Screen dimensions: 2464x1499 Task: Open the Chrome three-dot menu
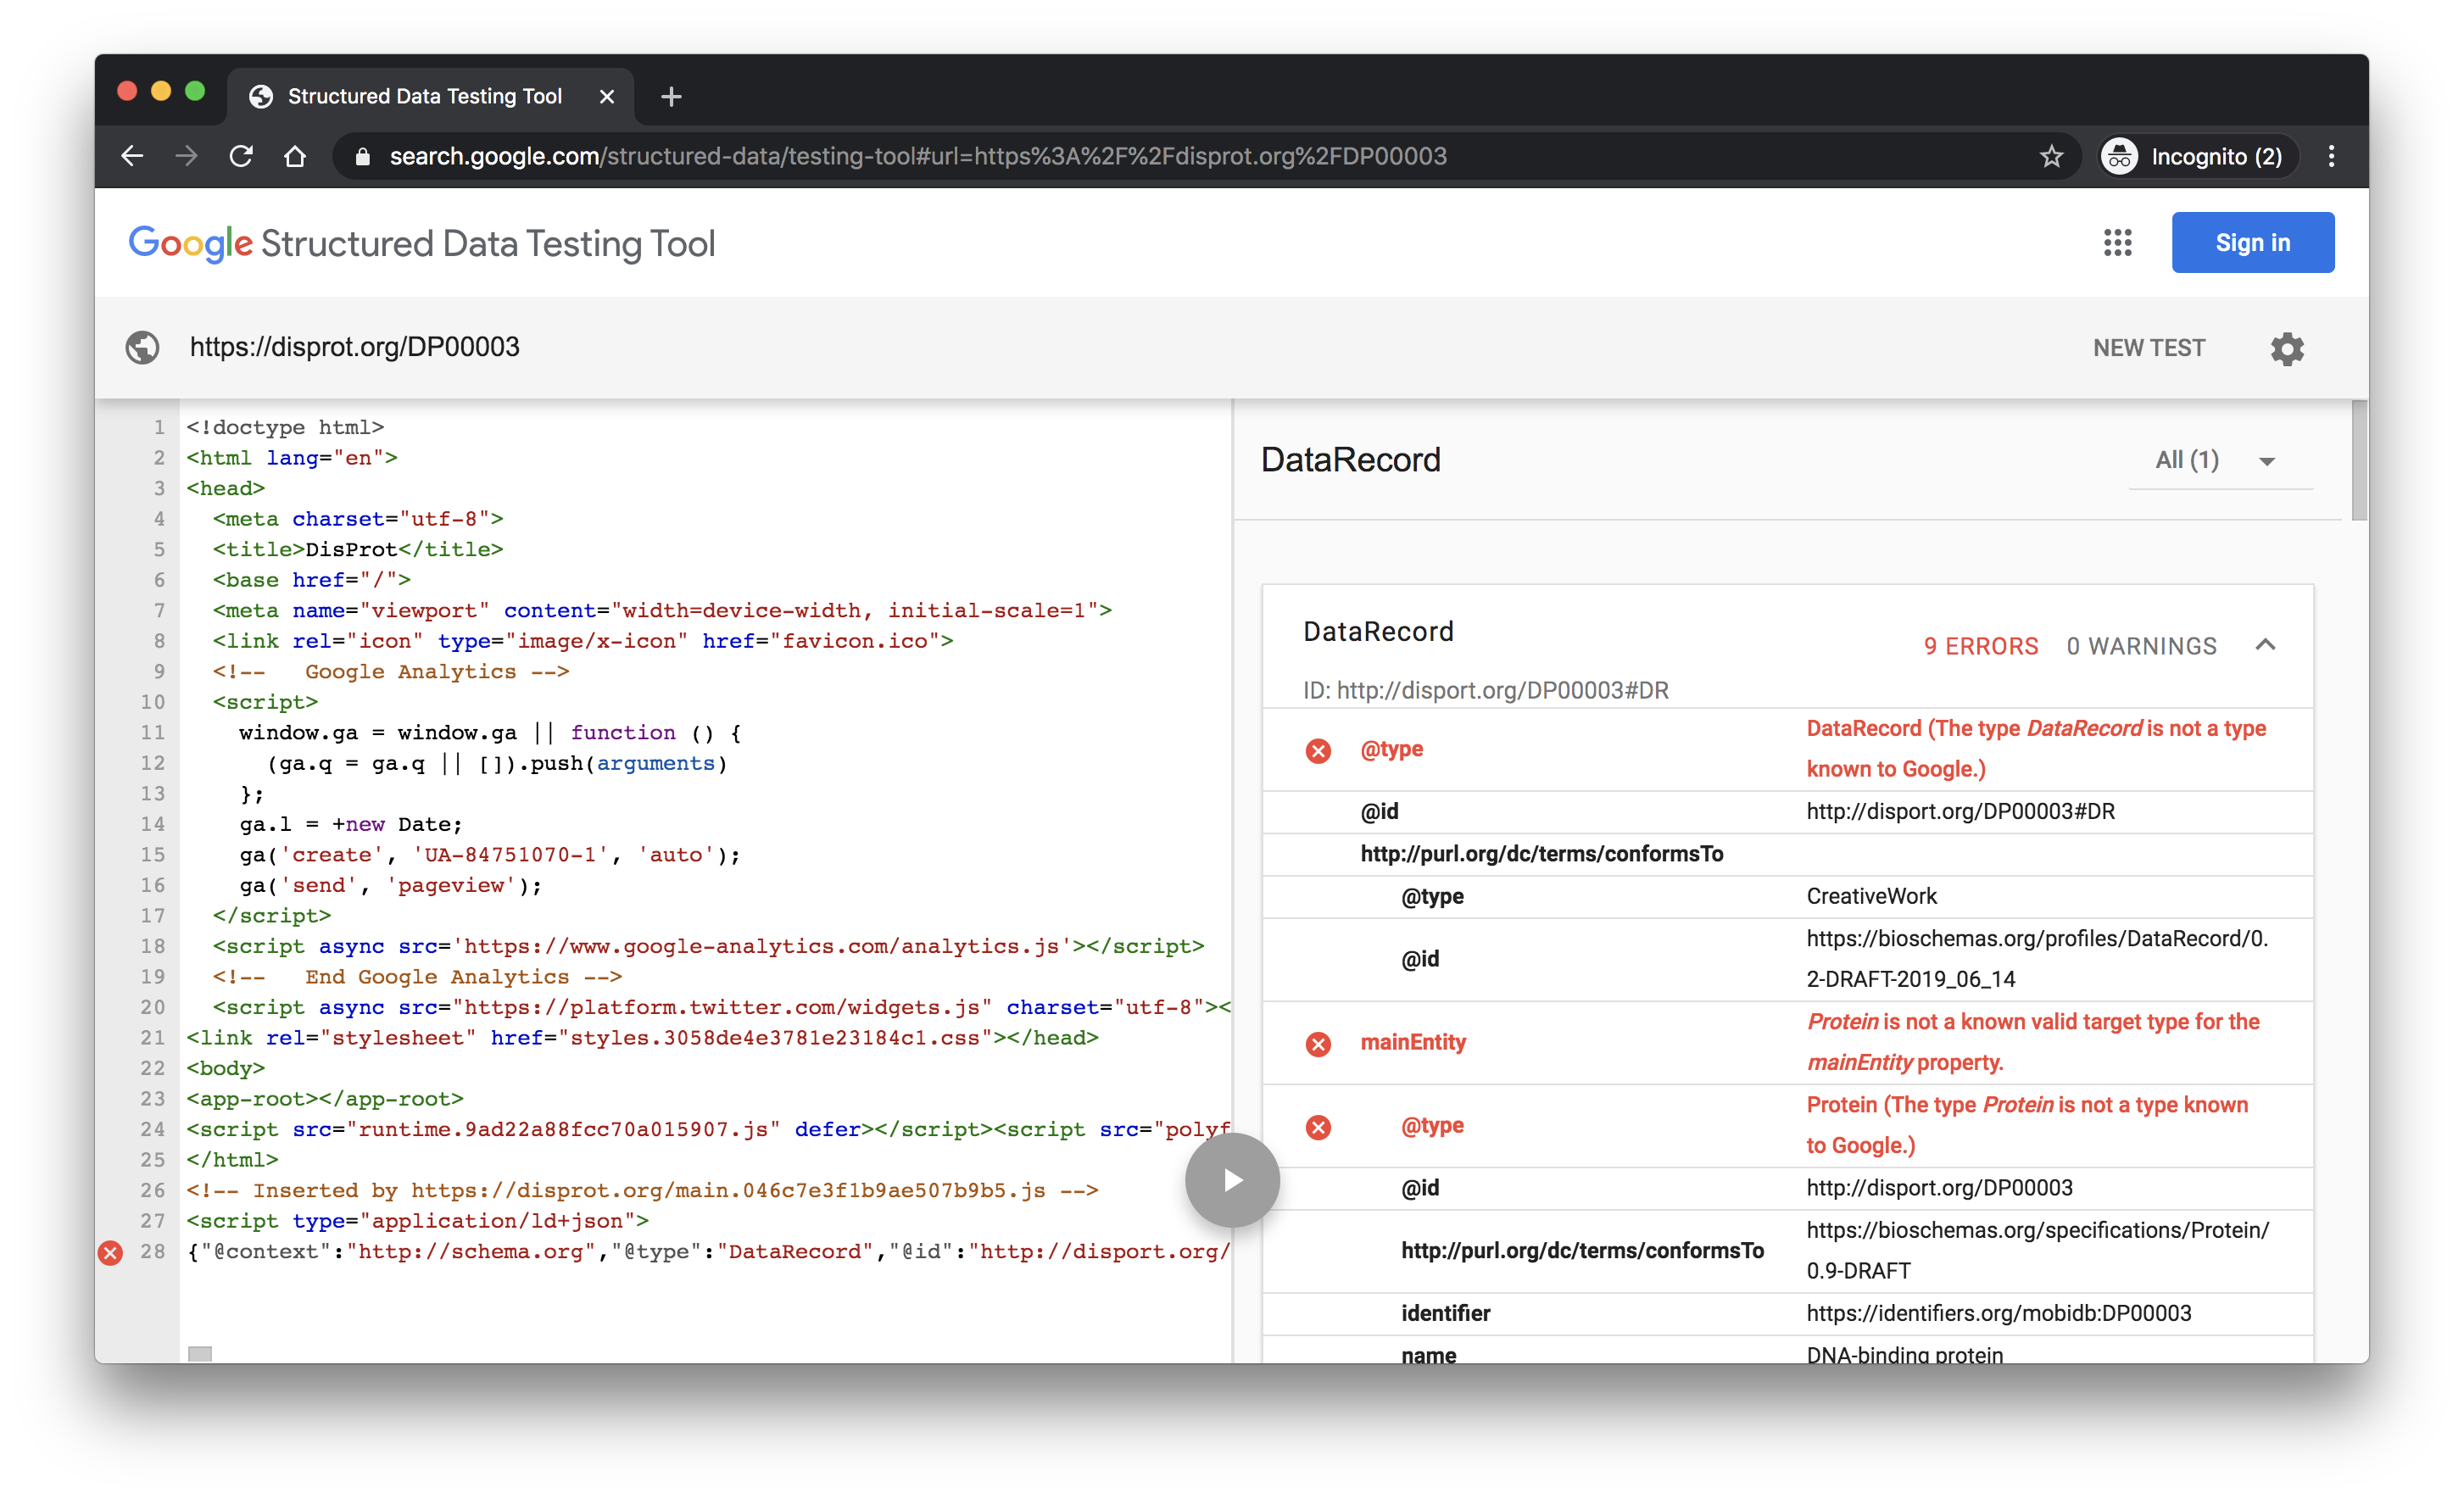2331,156
